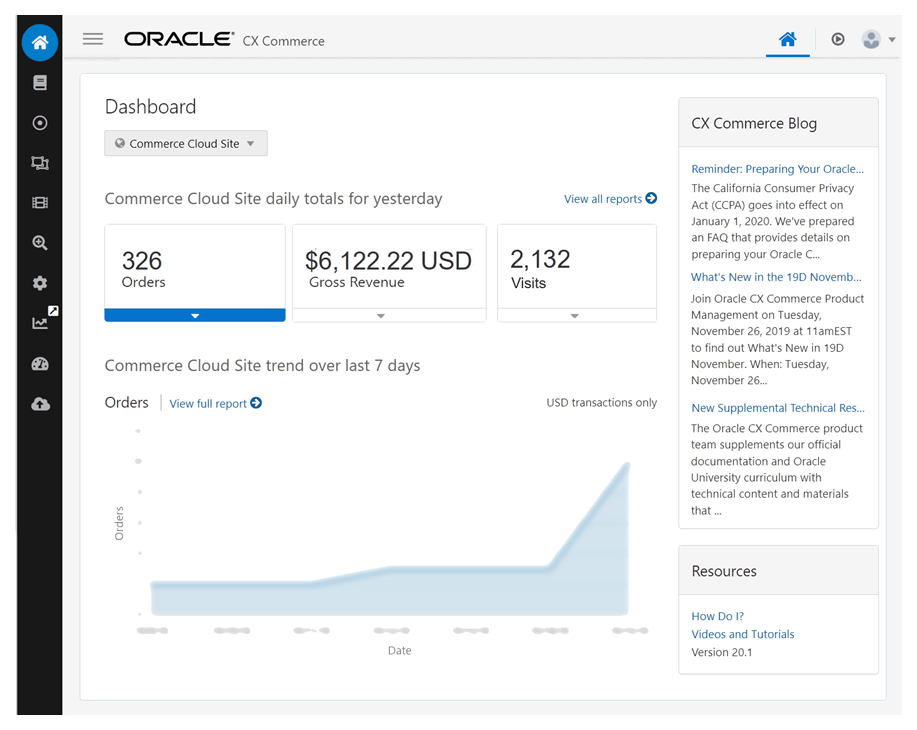Open Reports using the chart sidebar icon
This screenshot has height=730, width=917.
click(39, 322)
